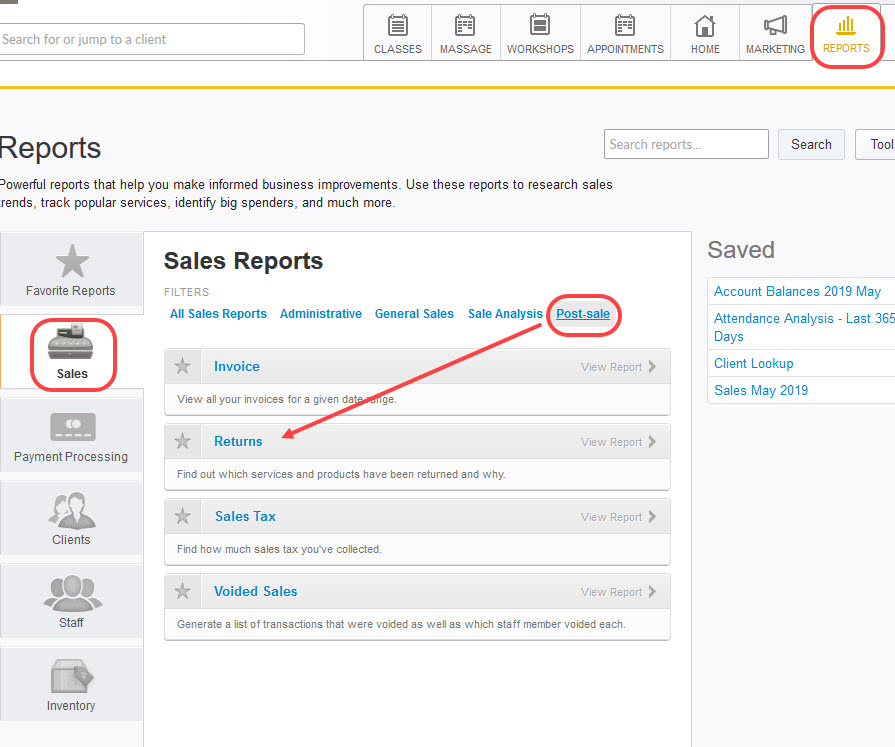Open the Client Lookup saved report
895x747 pixels.
pos(752,363)
